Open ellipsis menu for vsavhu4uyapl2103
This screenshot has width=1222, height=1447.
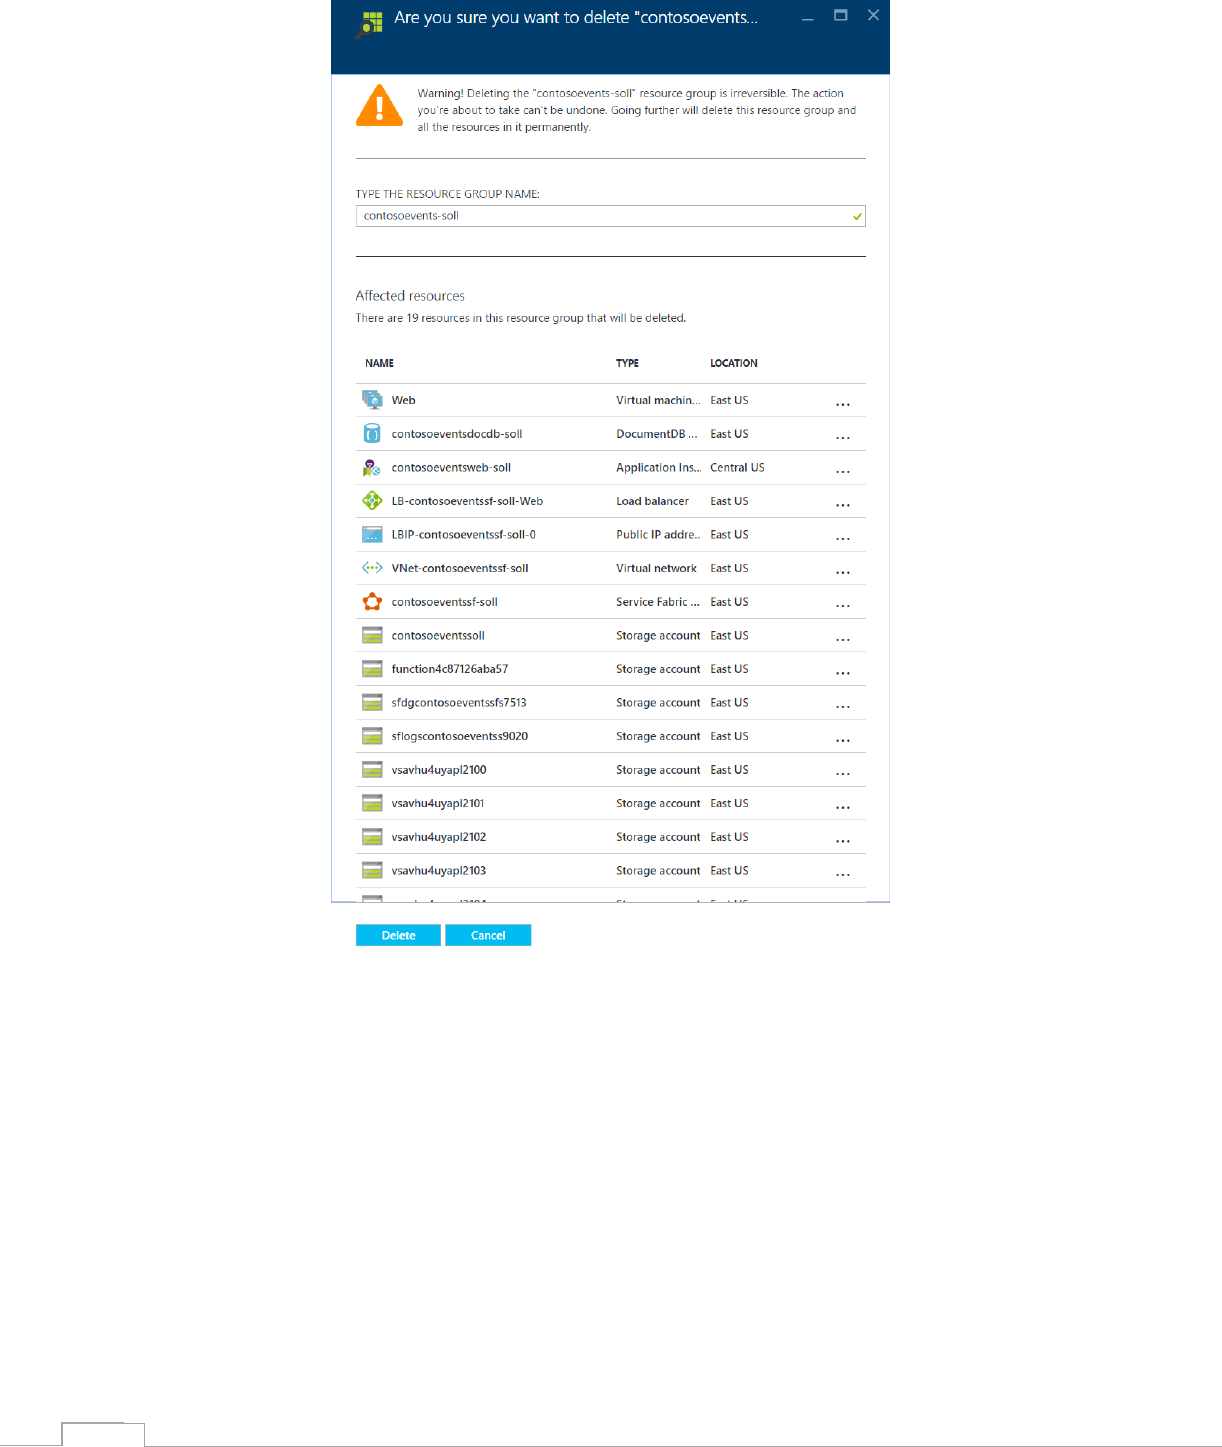(843, 874)
